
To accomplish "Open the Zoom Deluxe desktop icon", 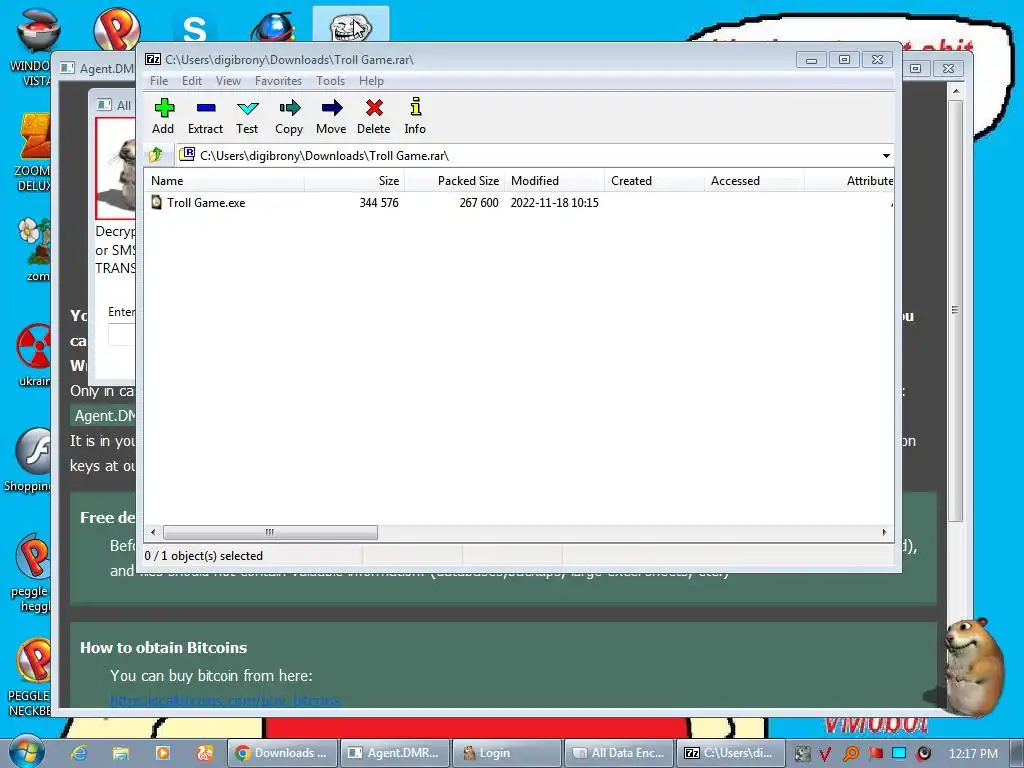I will tap(33, 152).
